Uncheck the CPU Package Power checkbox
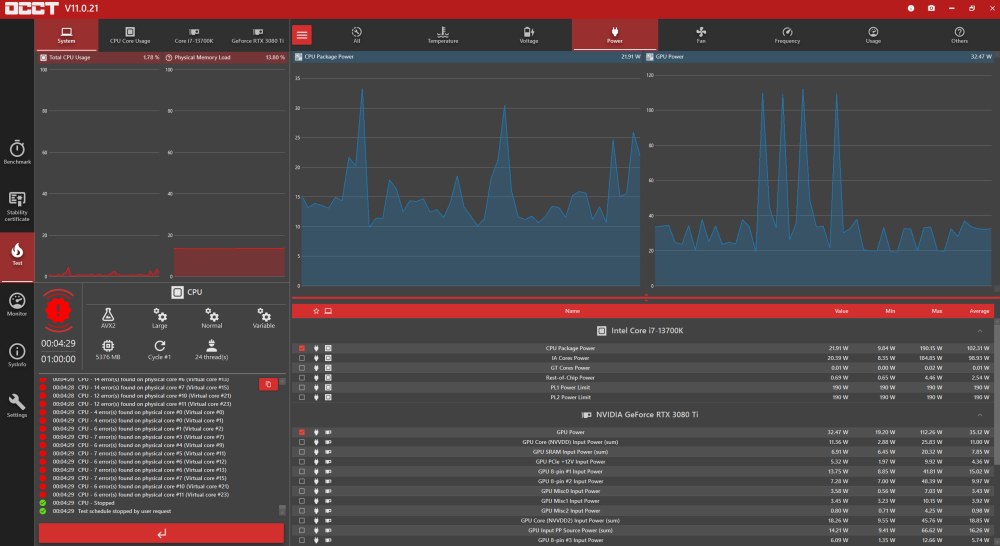 coord(302,348)
